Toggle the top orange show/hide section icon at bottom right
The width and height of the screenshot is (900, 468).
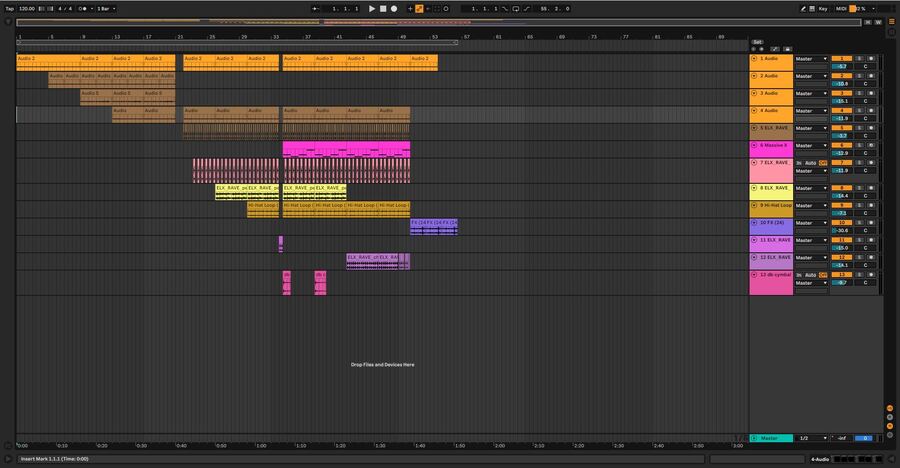(x=890, y=408)
